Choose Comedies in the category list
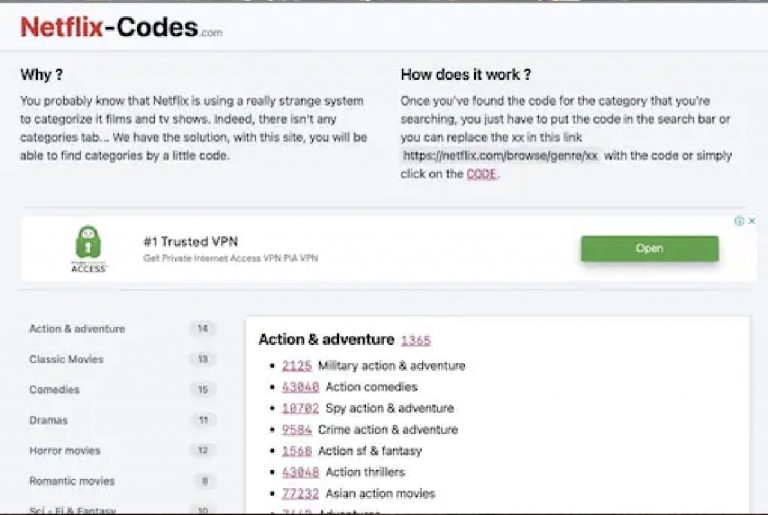The image size is (768, 515). click(x=54, y=390)
